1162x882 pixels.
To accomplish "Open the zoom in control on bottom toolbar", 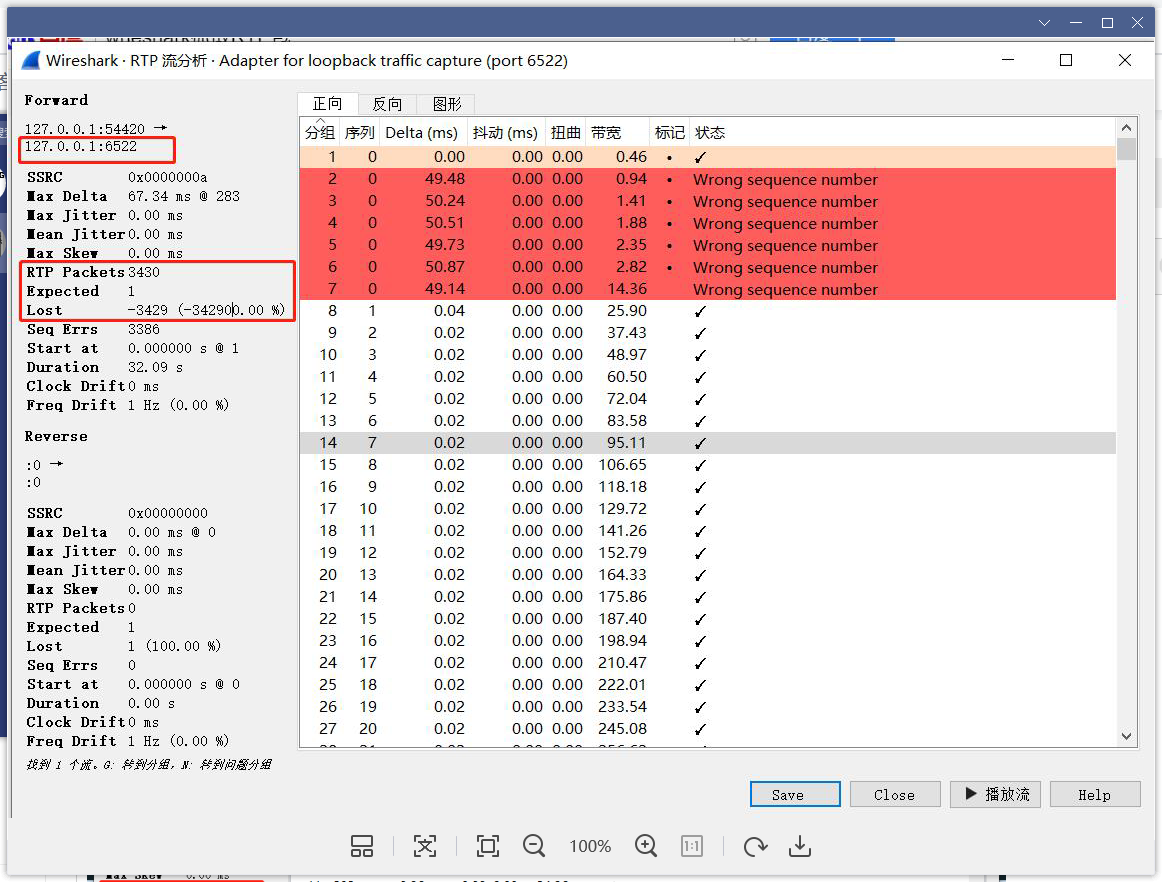I will (x=645, y=845).
